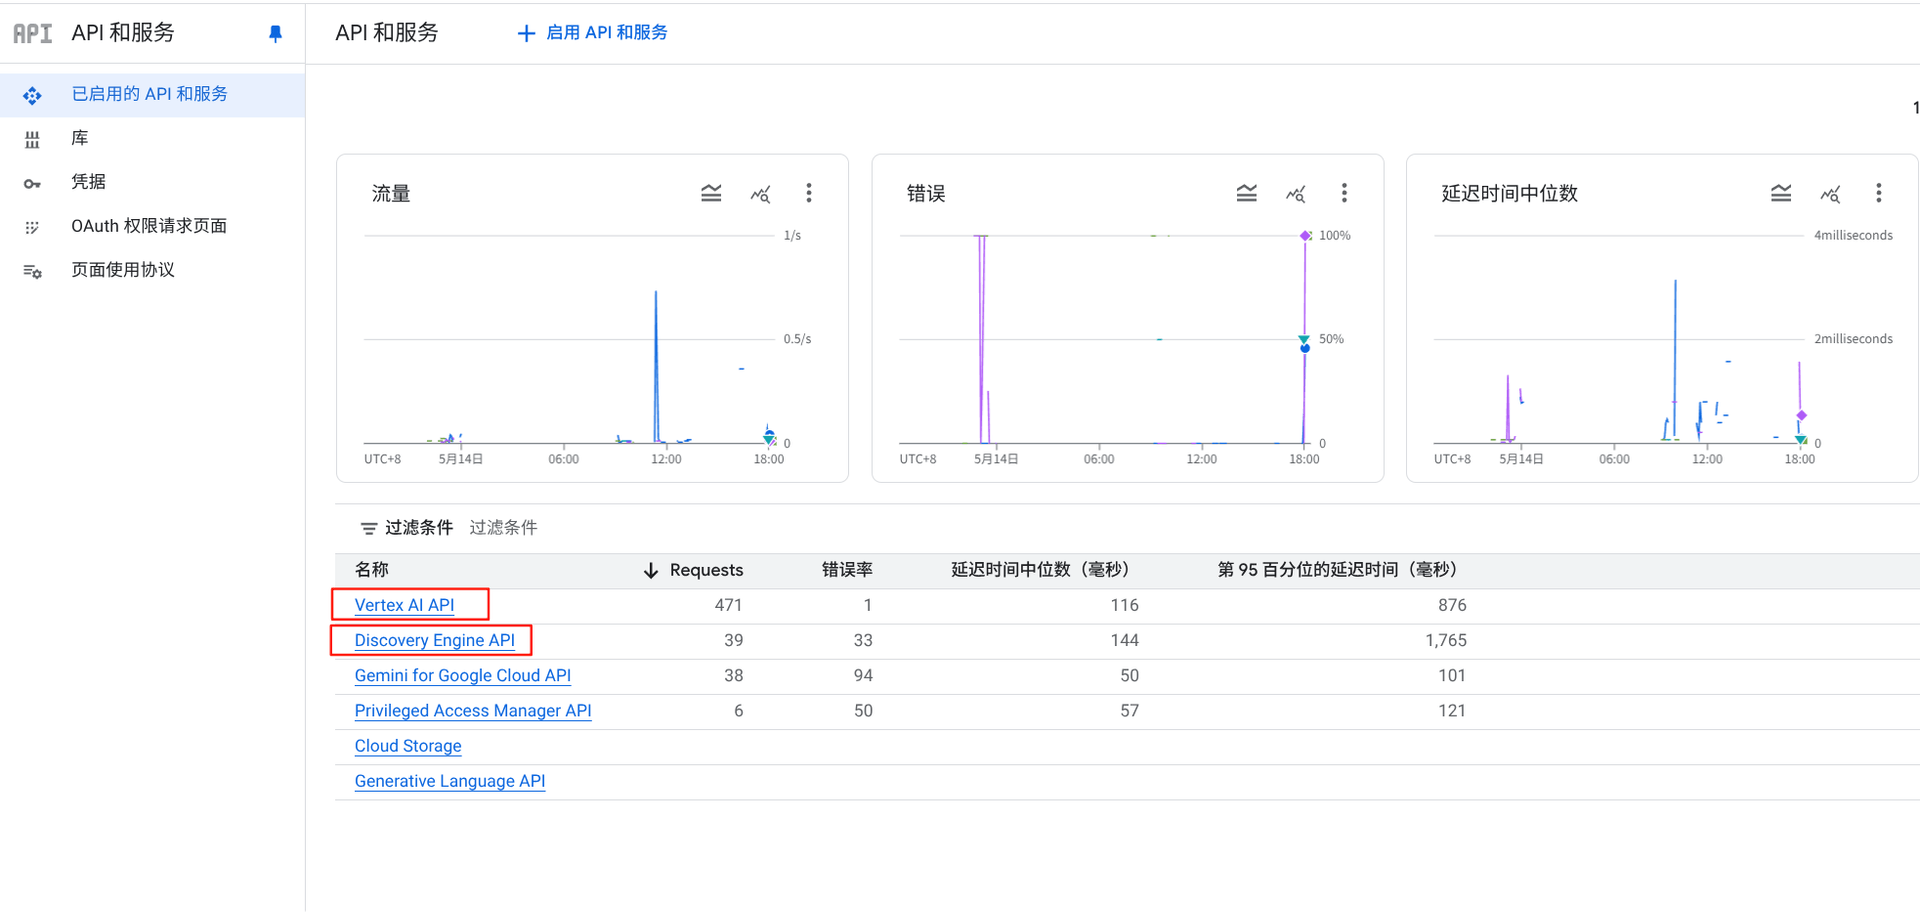The width and height of the screenshot is (1920, 912).
Task: Click the page usage agreement icon
Action: coord(32,271)
